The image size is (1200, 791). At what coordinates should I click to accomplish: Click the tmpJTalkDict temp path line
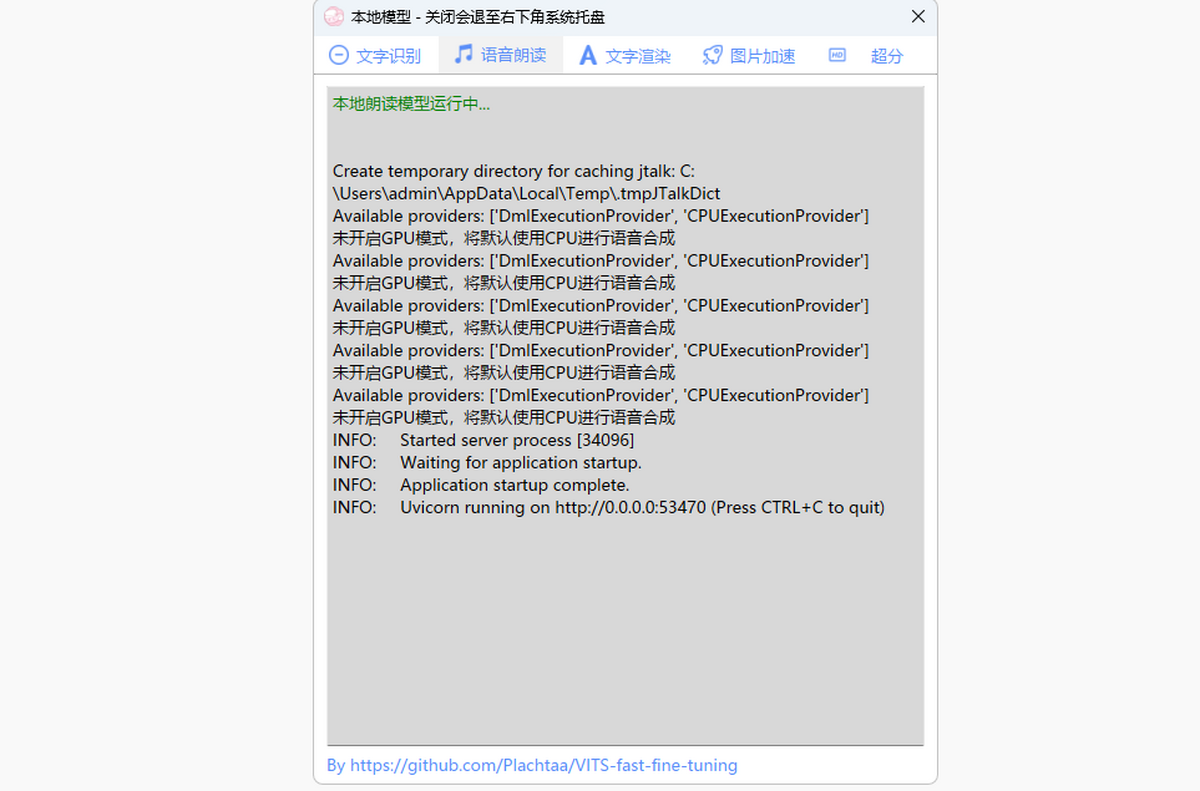(526, 194)
